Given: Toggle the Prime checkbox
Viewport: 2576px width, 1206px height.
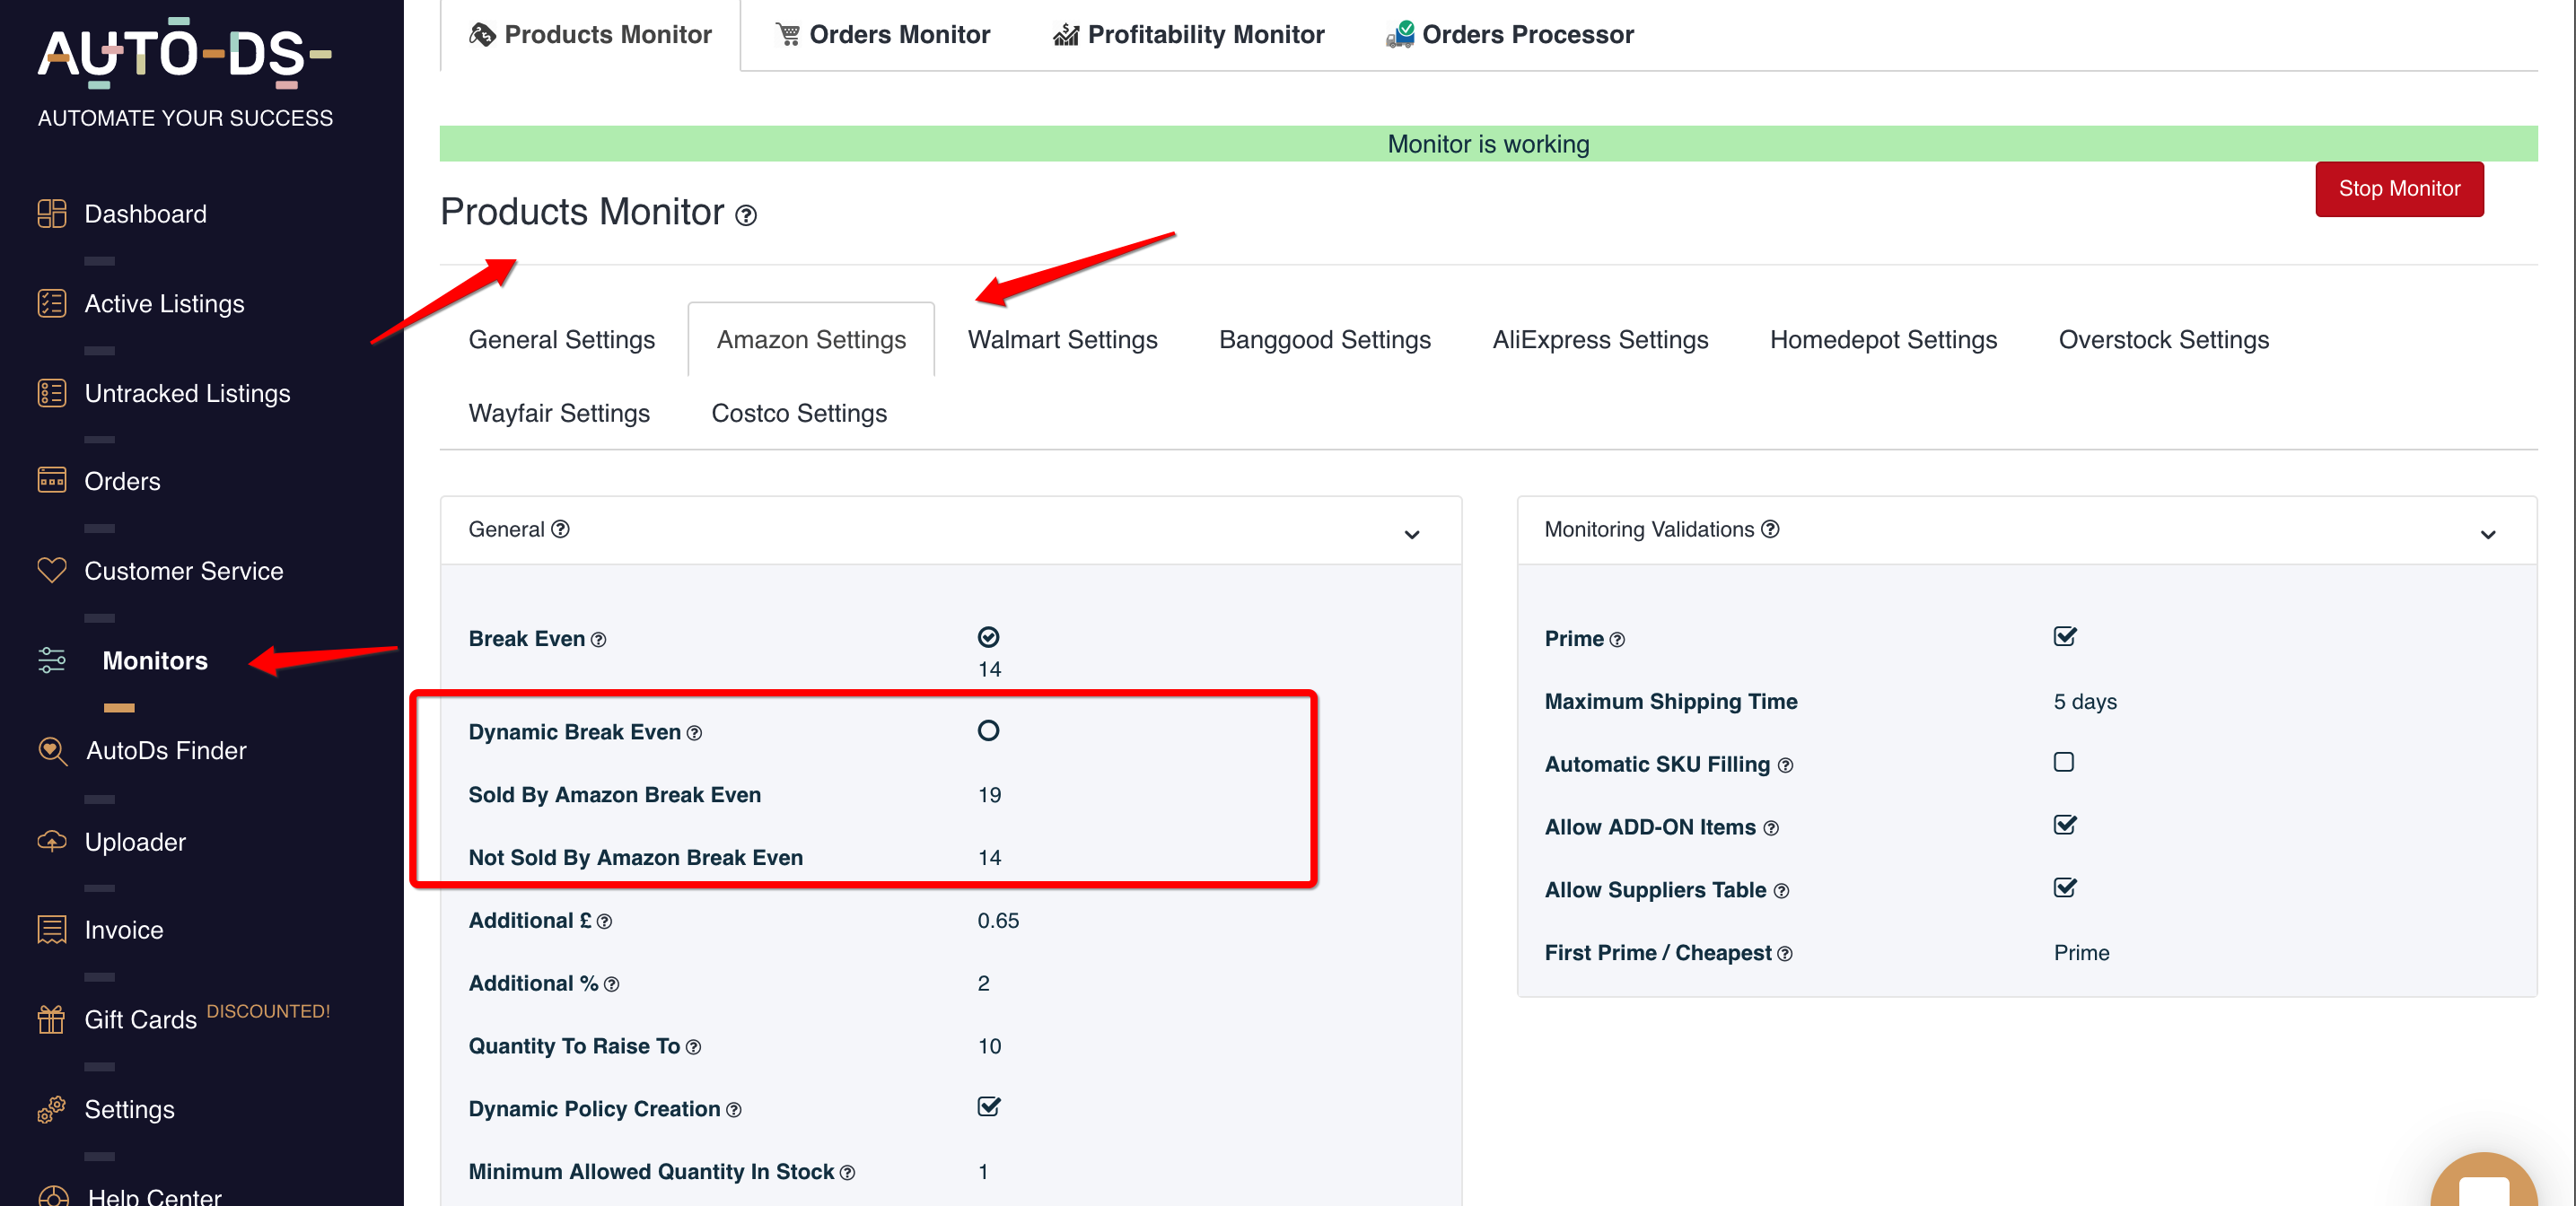Looking at the screenshot, I should click(x=2064, y=637).
